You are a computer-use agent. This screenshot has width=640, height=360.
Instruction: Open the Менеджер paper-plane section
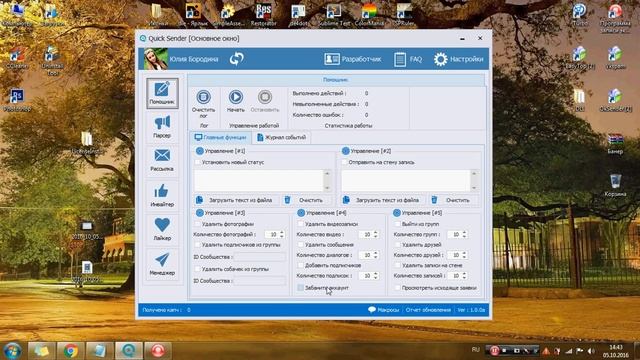162,264
